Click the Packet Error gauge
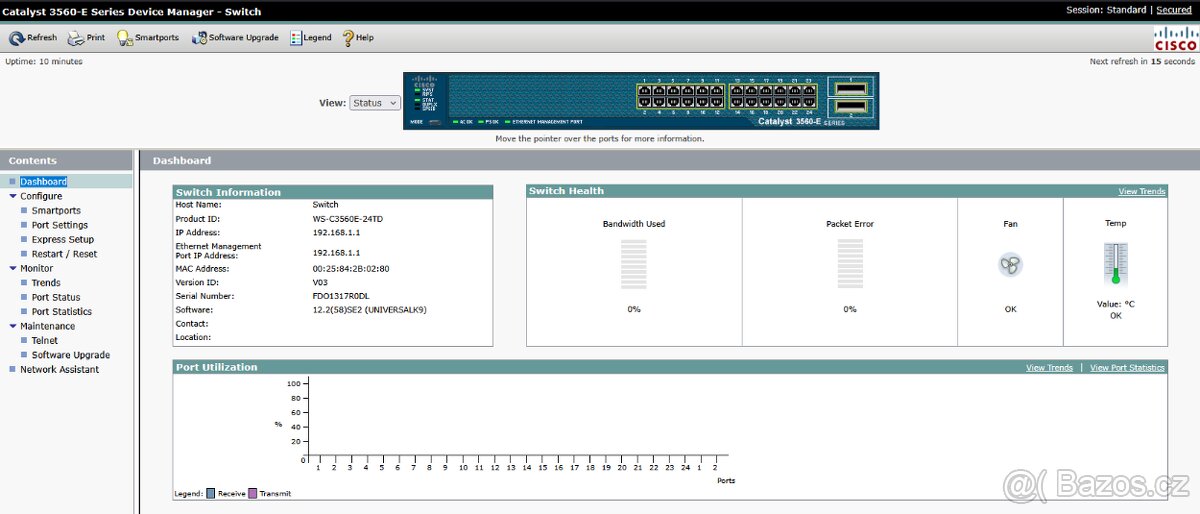The height and width of the screenshot is (514, 1200). 850,265
